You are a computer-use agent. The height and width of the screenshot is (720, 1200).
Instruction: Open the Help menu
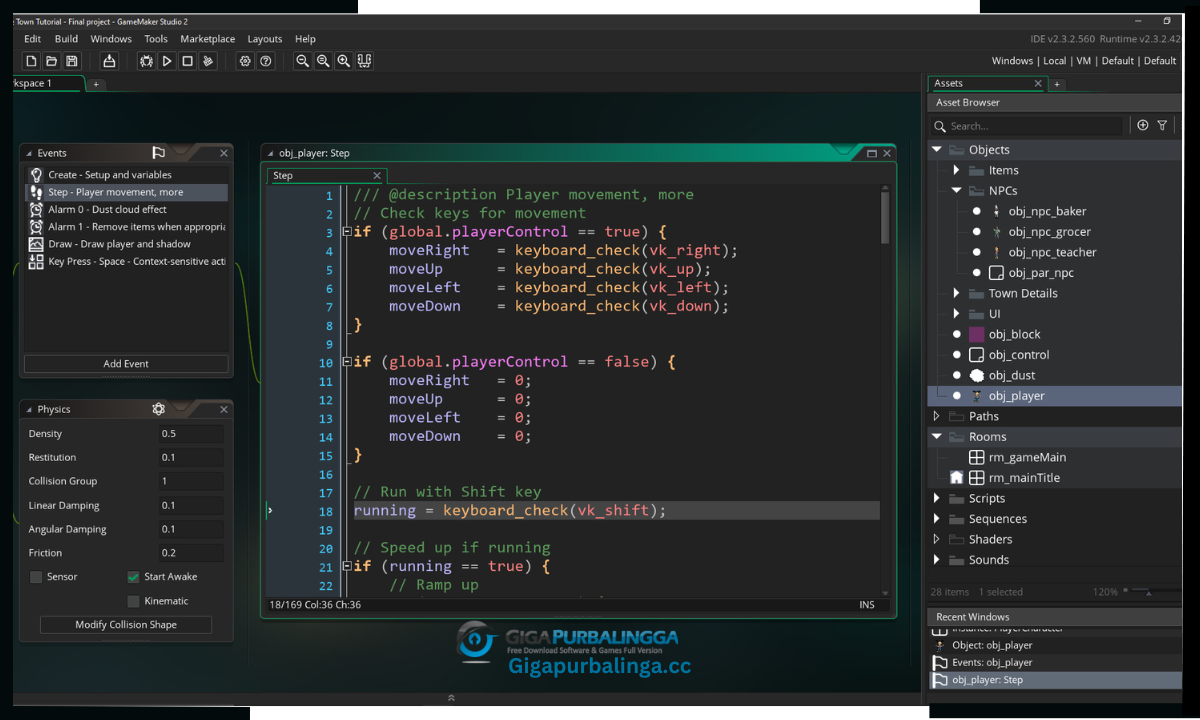click(x=305, y=39)
